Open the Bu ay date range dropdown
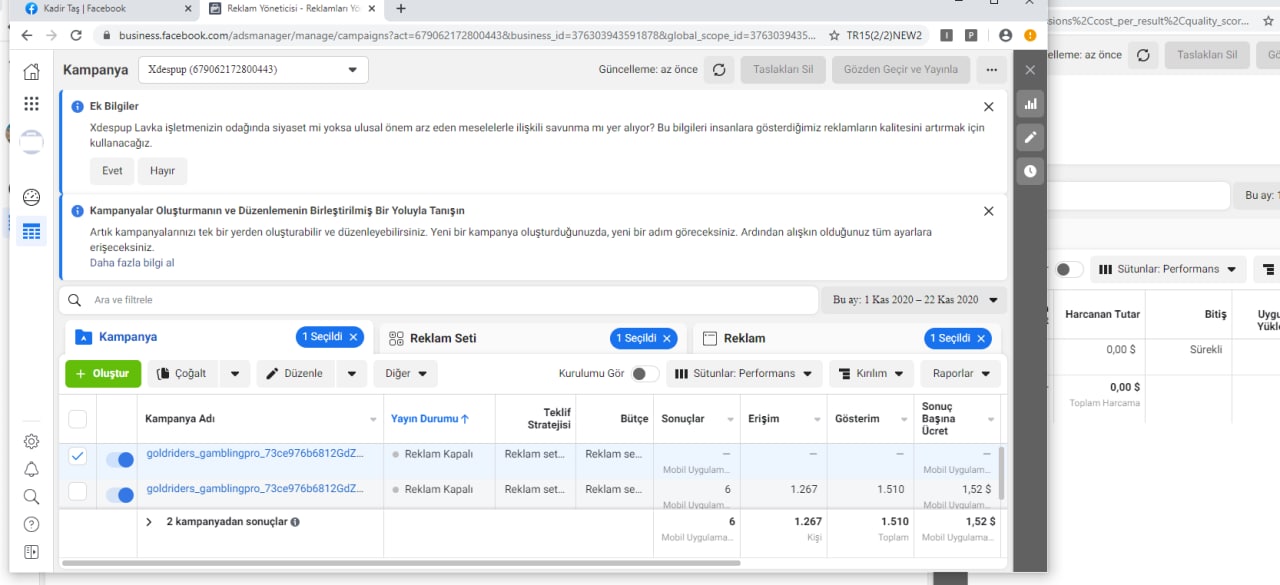The width and height of the screenshot is (1280, 585). [x=914, y=300]
